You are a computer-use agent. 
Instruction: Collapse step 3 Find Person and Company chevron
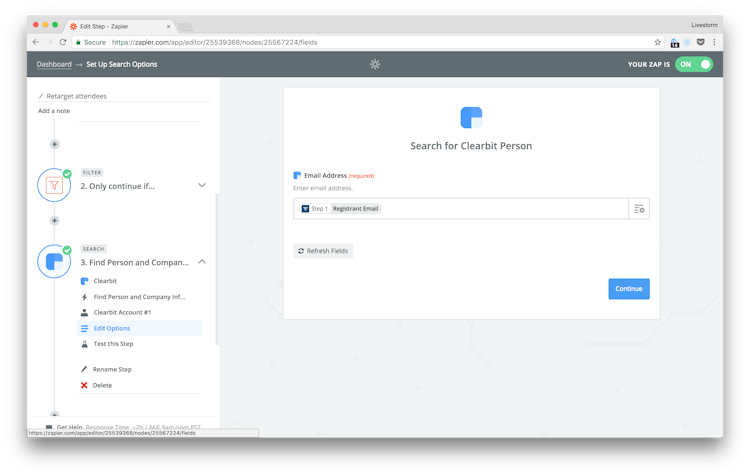pyautogui.click(x=202, y=262)
